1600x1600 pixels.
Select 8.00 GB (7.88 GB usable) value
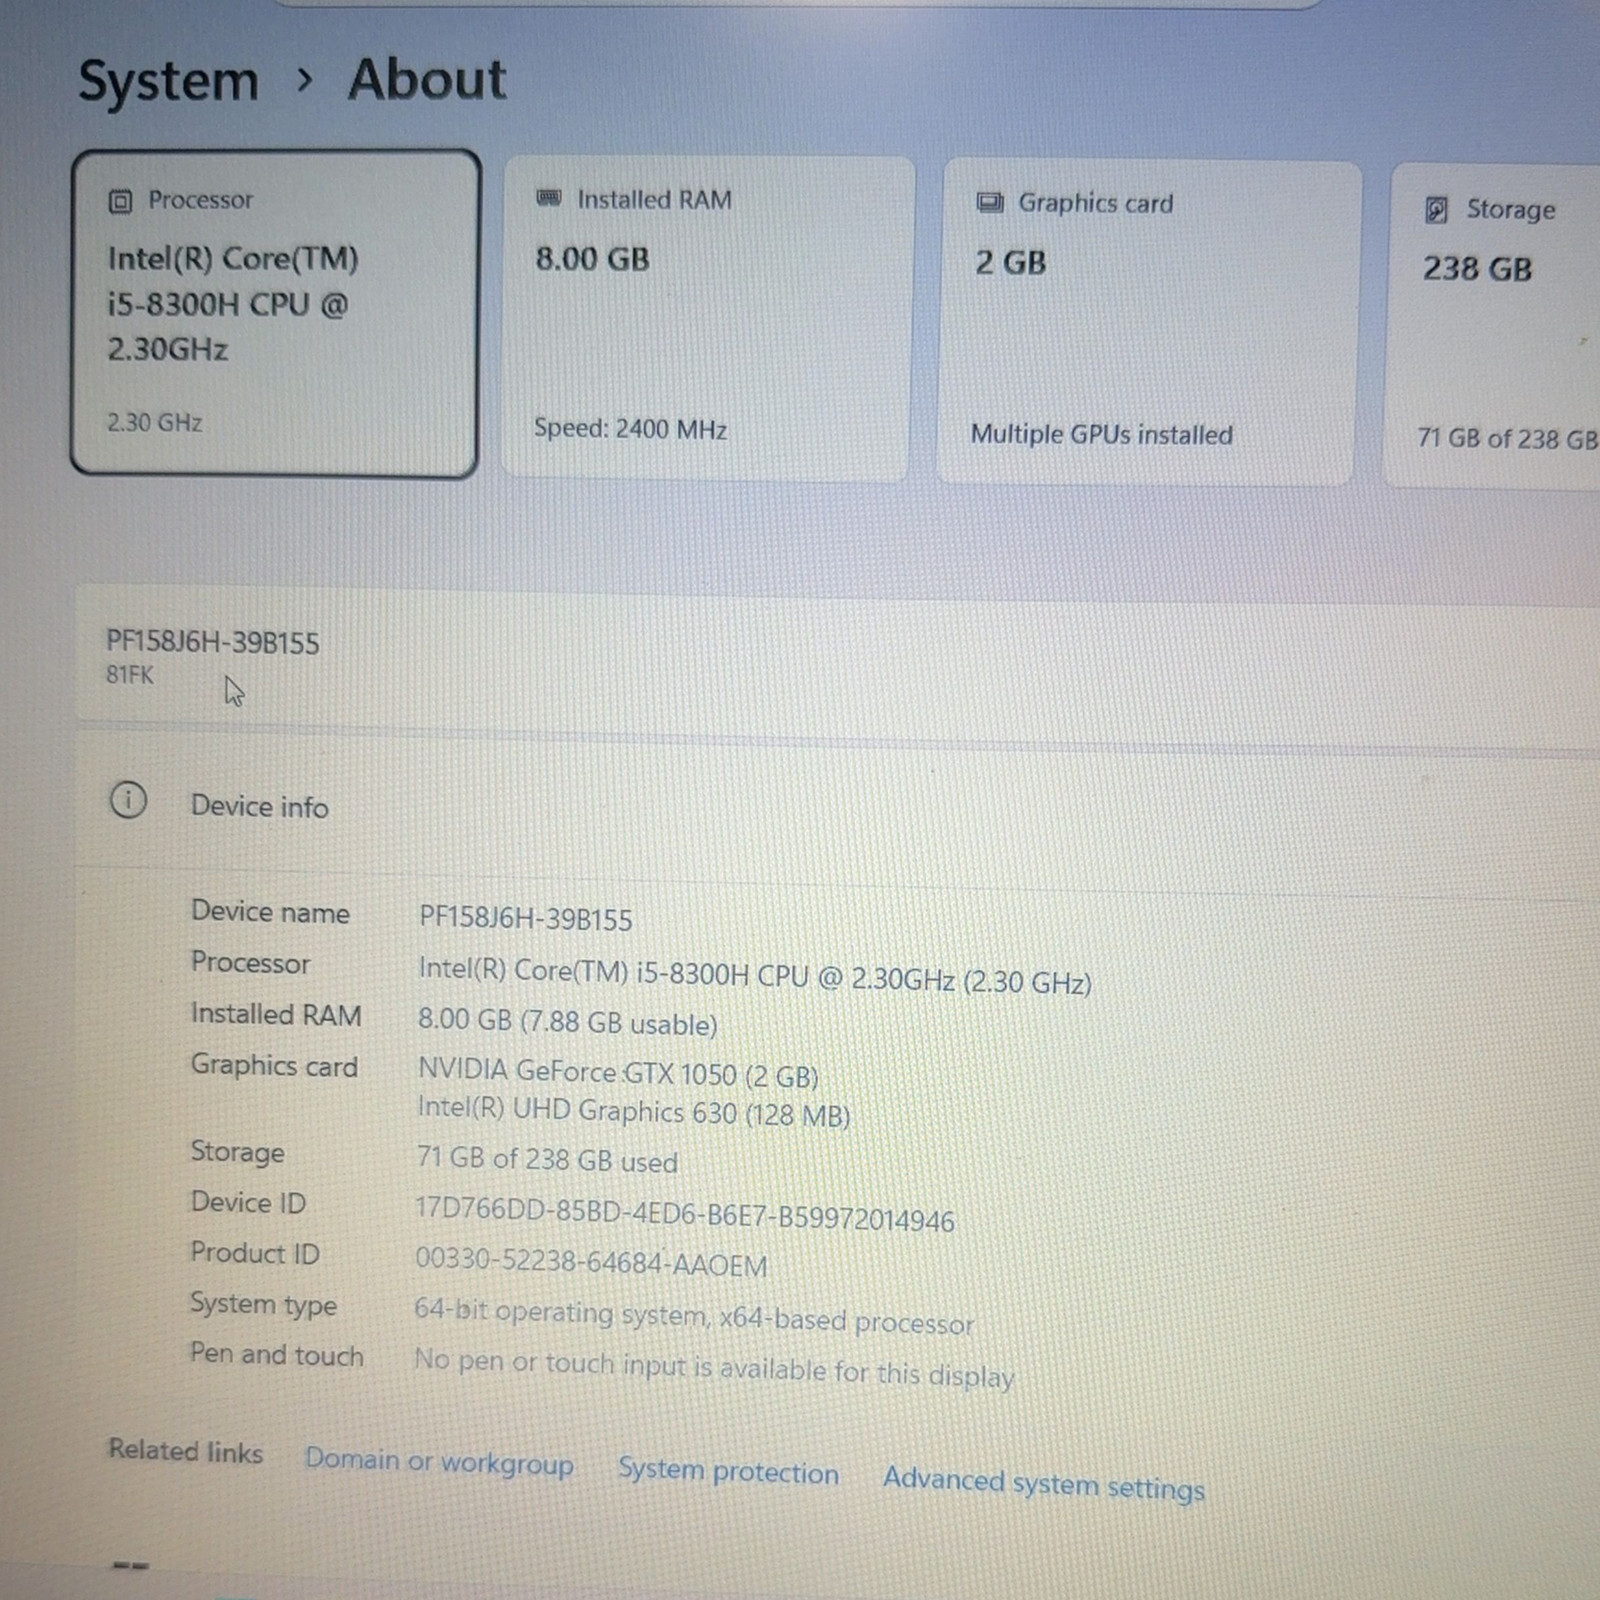pos(568,1022)
